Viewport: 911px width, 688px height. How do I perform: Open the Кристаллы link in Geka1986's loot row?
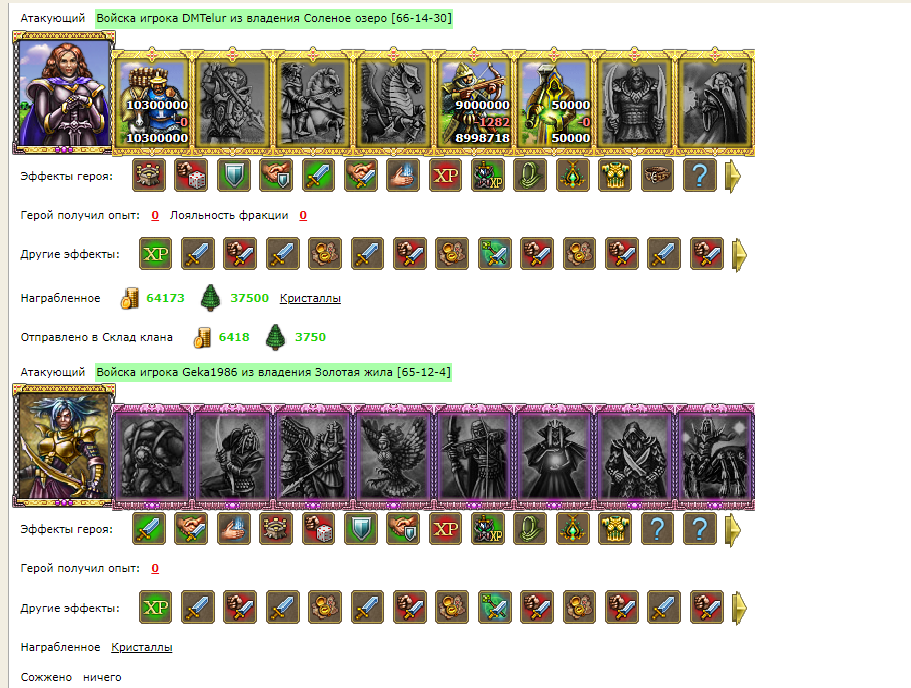tap(142, 647)
